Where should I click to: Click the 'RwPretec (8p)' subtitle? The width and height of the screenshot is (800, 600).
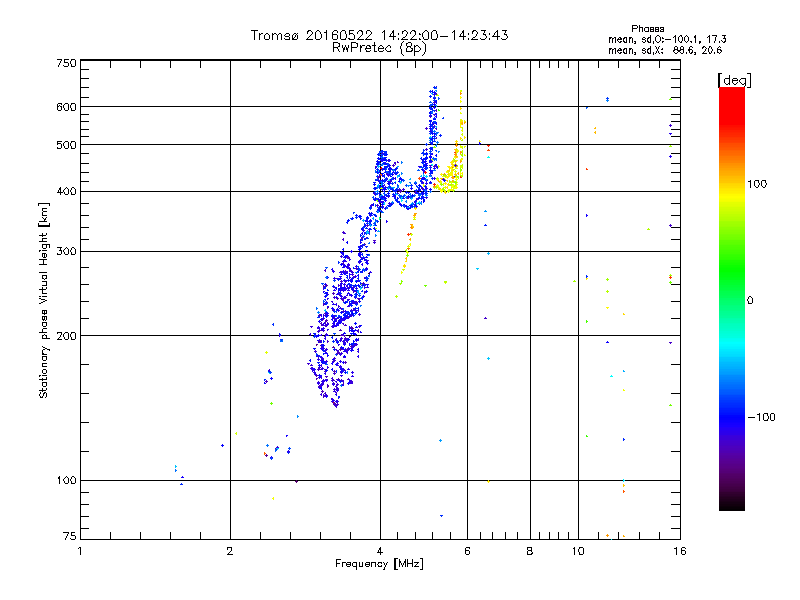379,48
